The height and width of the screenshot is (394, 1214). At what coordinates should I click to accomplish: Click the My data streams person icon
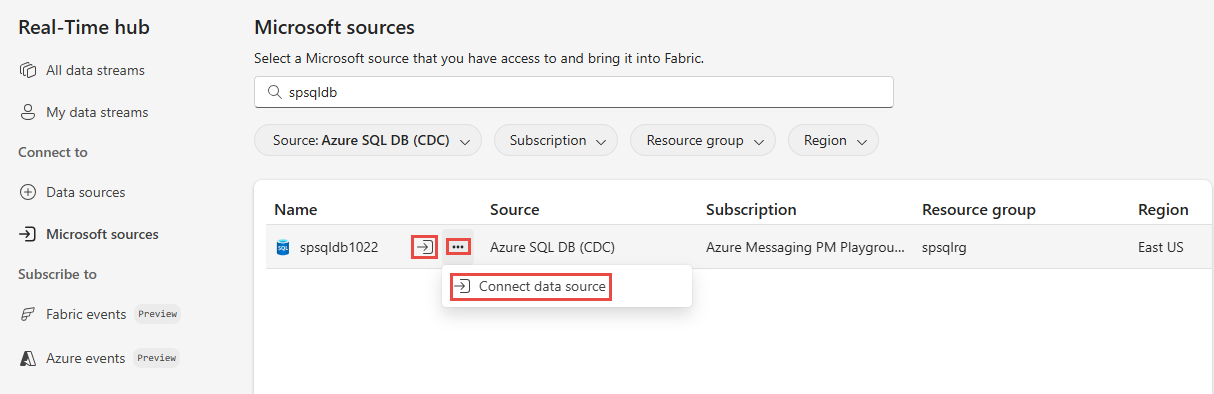click(x=28, y=113)
